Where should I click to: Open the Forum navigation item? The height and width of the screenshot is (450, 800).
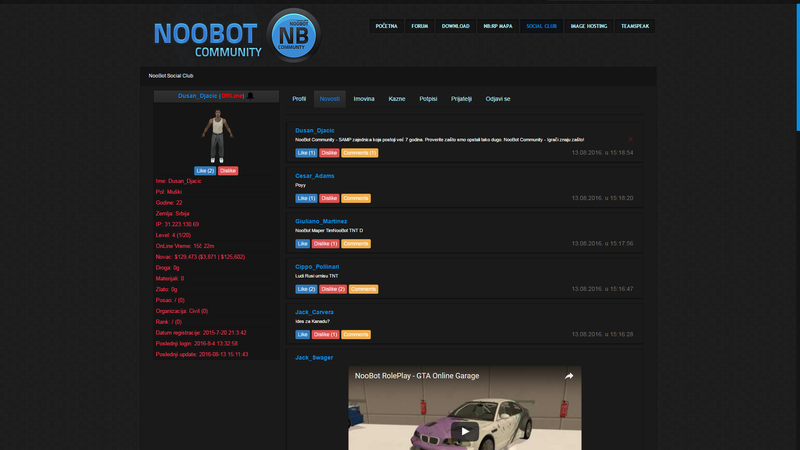419,26
